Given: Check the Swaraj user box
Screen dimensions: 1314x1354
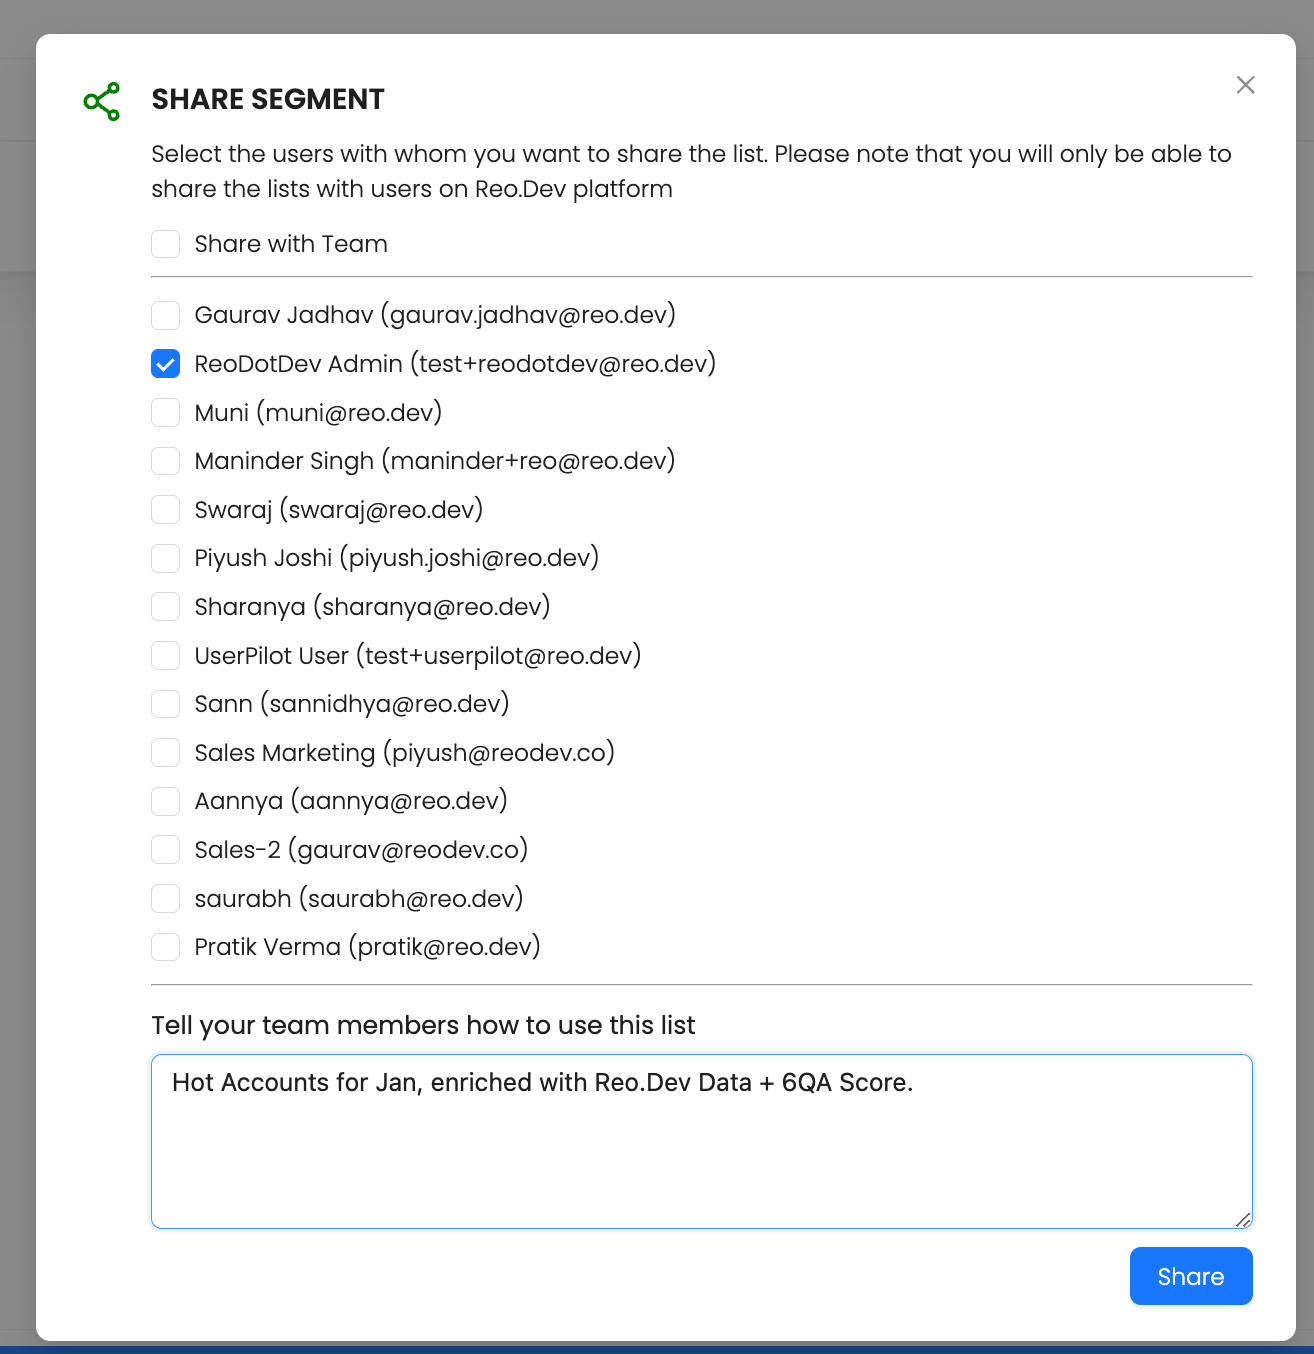Looking at the screenshot, I should [166, 510].
